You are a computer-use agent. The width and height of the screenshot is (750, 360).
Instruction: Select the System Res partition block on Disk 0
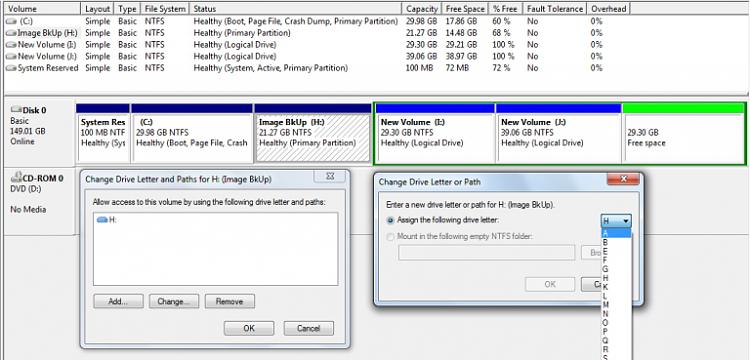[x=103, y=133]
